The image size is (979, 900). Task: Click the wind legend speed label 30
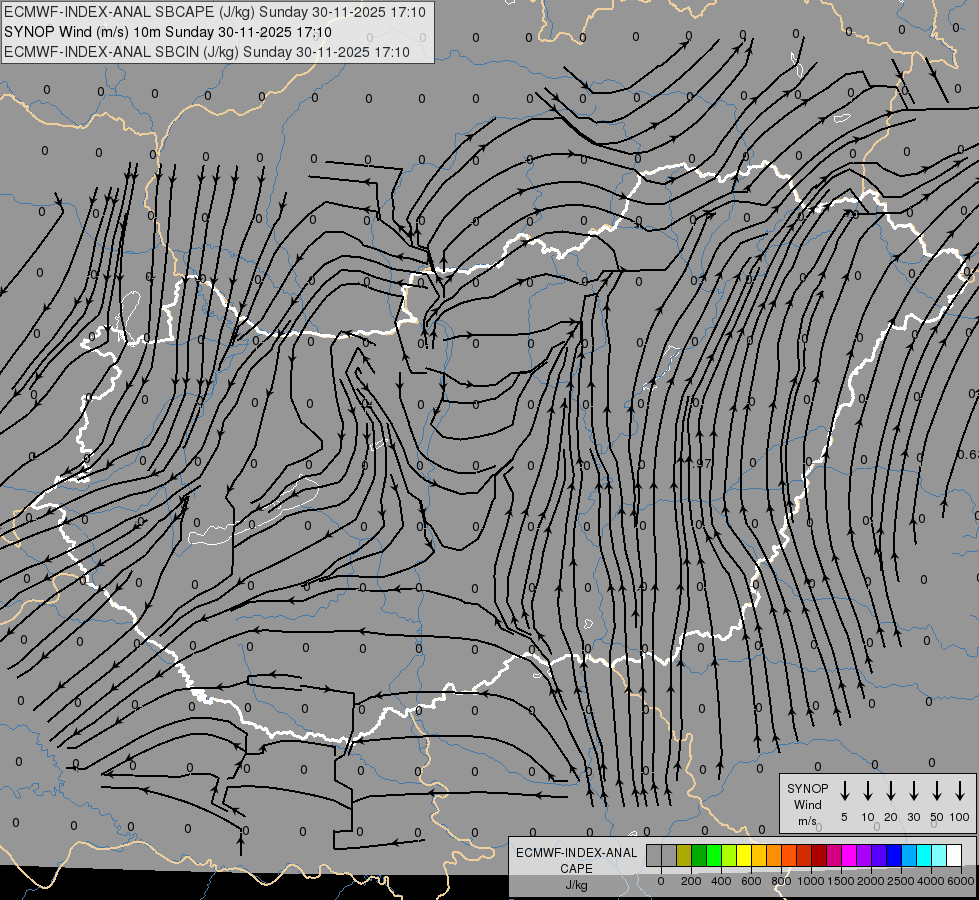(x=913, y=817)
